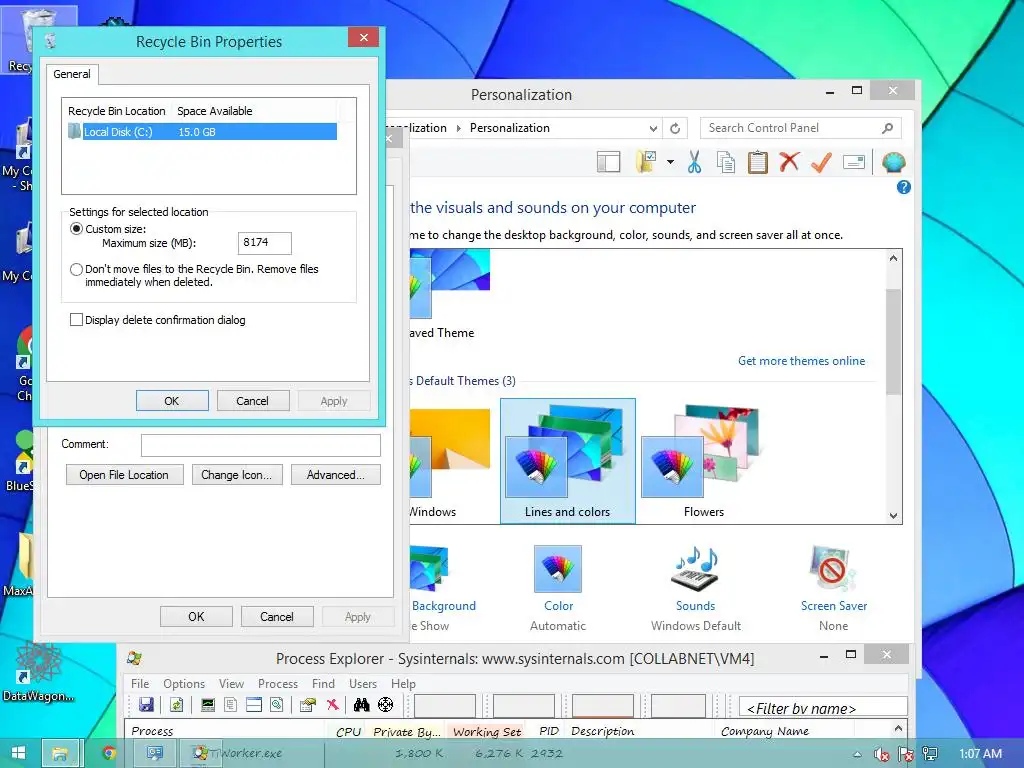Open the Find menu in Process Explorer
1024x768 pixels.
point(323,683)
